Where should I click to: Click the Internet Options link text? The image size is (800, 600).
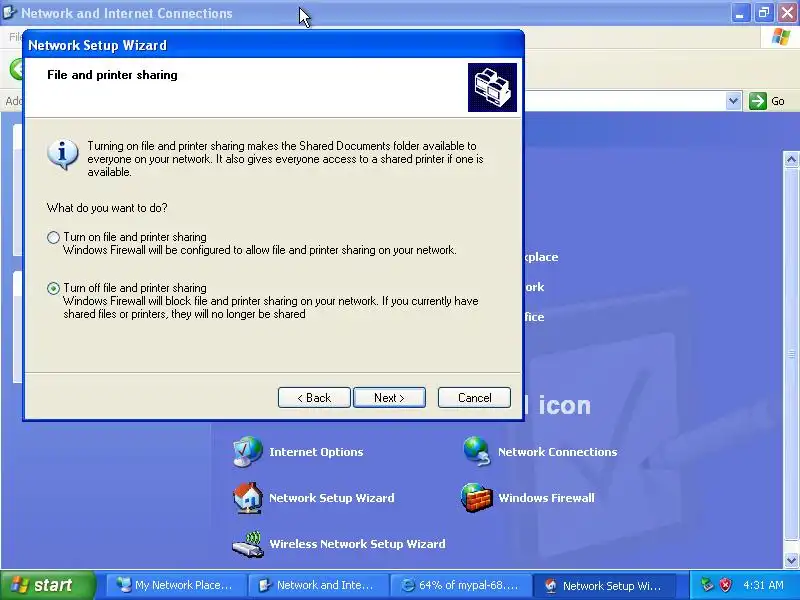[x=316, y=452]
